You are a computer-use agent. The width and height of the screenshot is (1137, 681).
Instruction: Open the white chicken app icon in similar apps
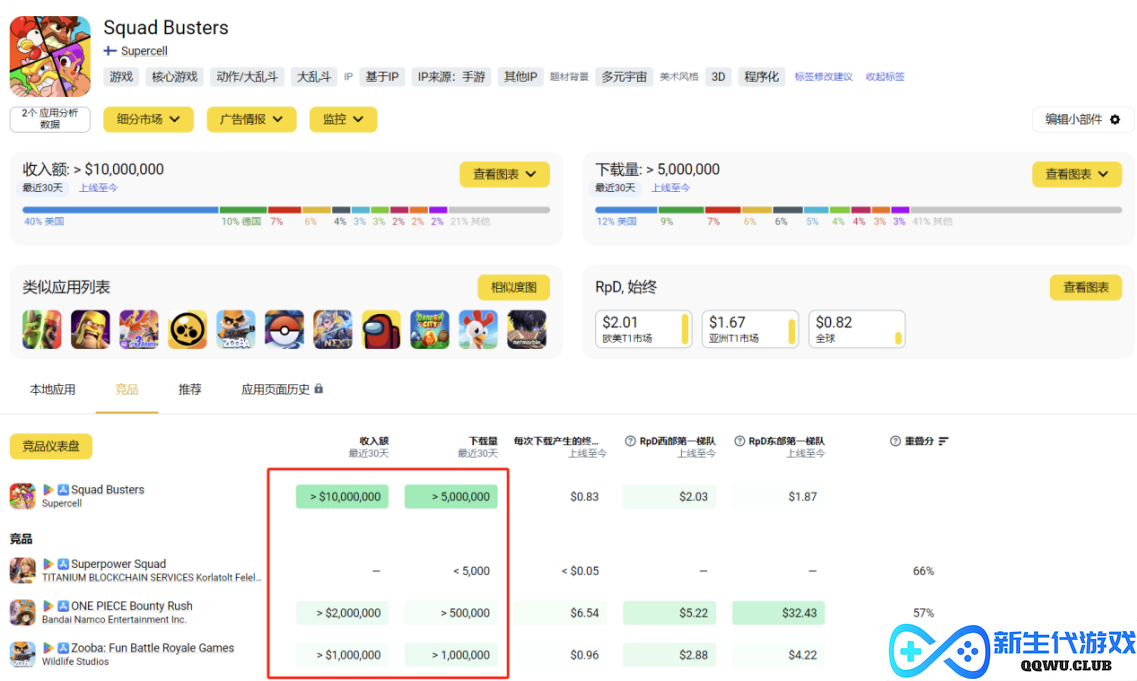click(479, 329)
